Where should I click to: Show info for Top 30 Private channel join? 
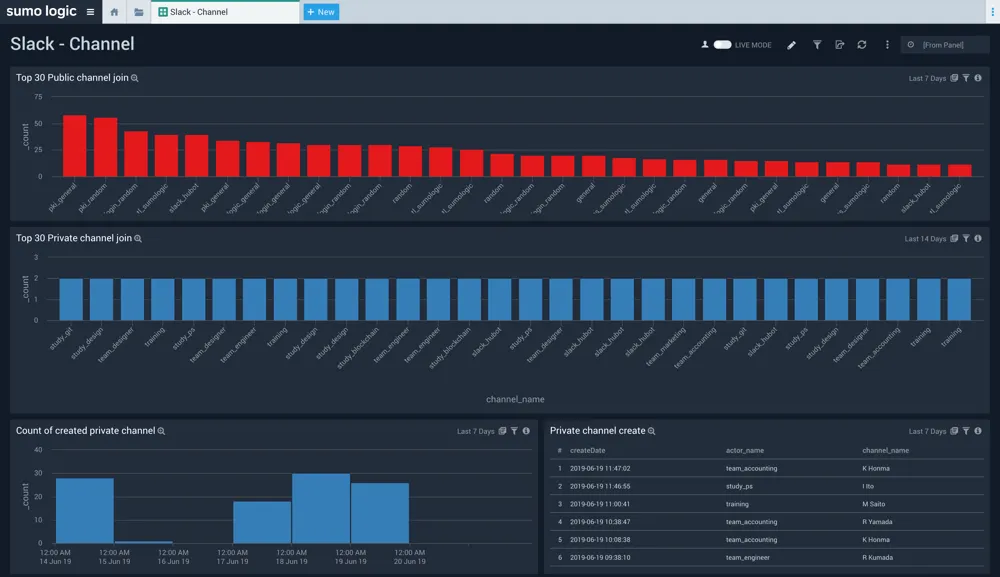978,238
